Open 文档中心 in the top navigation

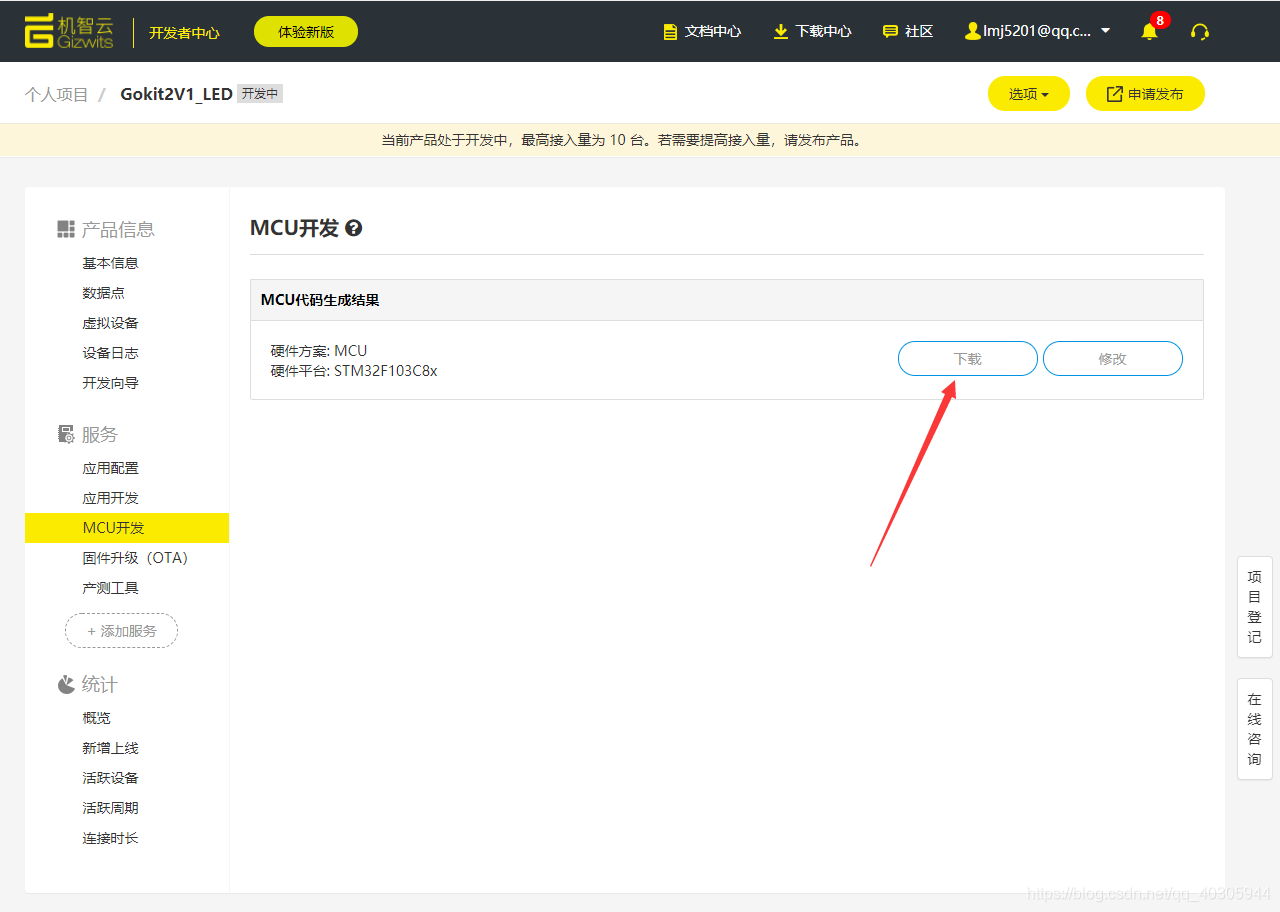[702, 31]
